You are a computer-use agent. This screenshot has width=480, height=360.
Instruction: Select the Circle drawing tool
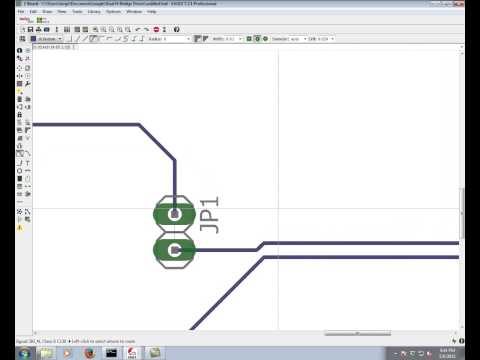[x=19, y=171]
